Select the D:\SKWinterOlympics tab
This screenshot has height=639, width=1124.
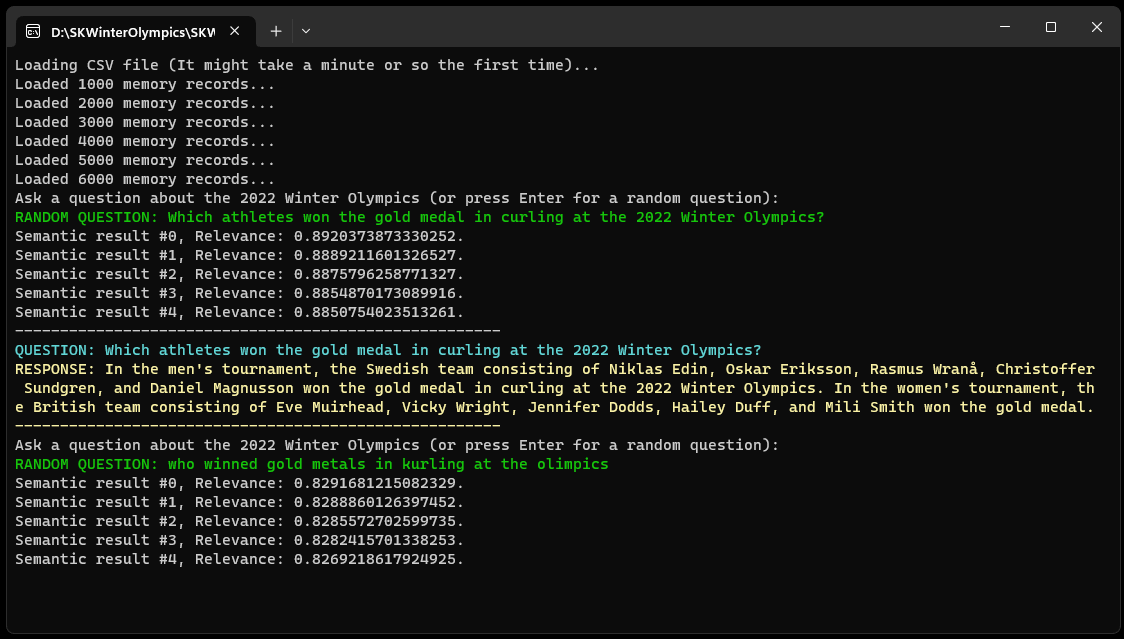pos(130,32)
